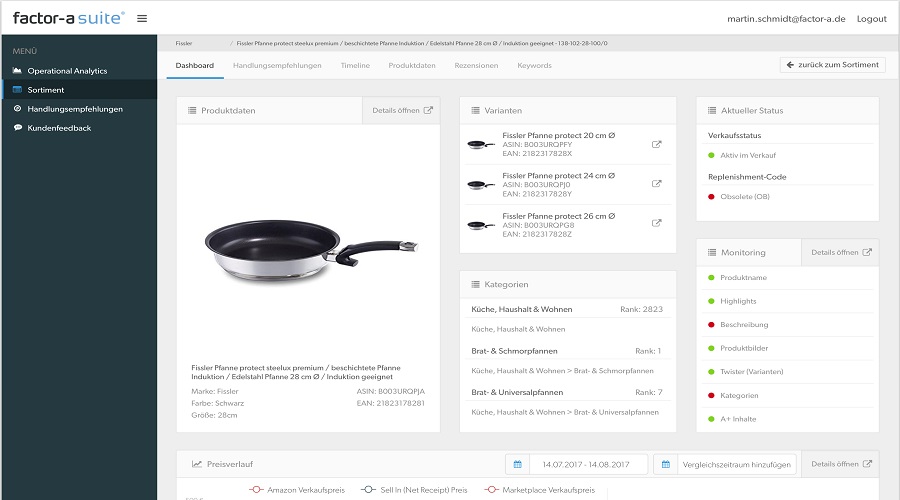Image resolution: width=900 pixels, height=500 pixels.
Task: Click the Küche, Haushalt & Wohnen category heading
Action: [522, 309]
